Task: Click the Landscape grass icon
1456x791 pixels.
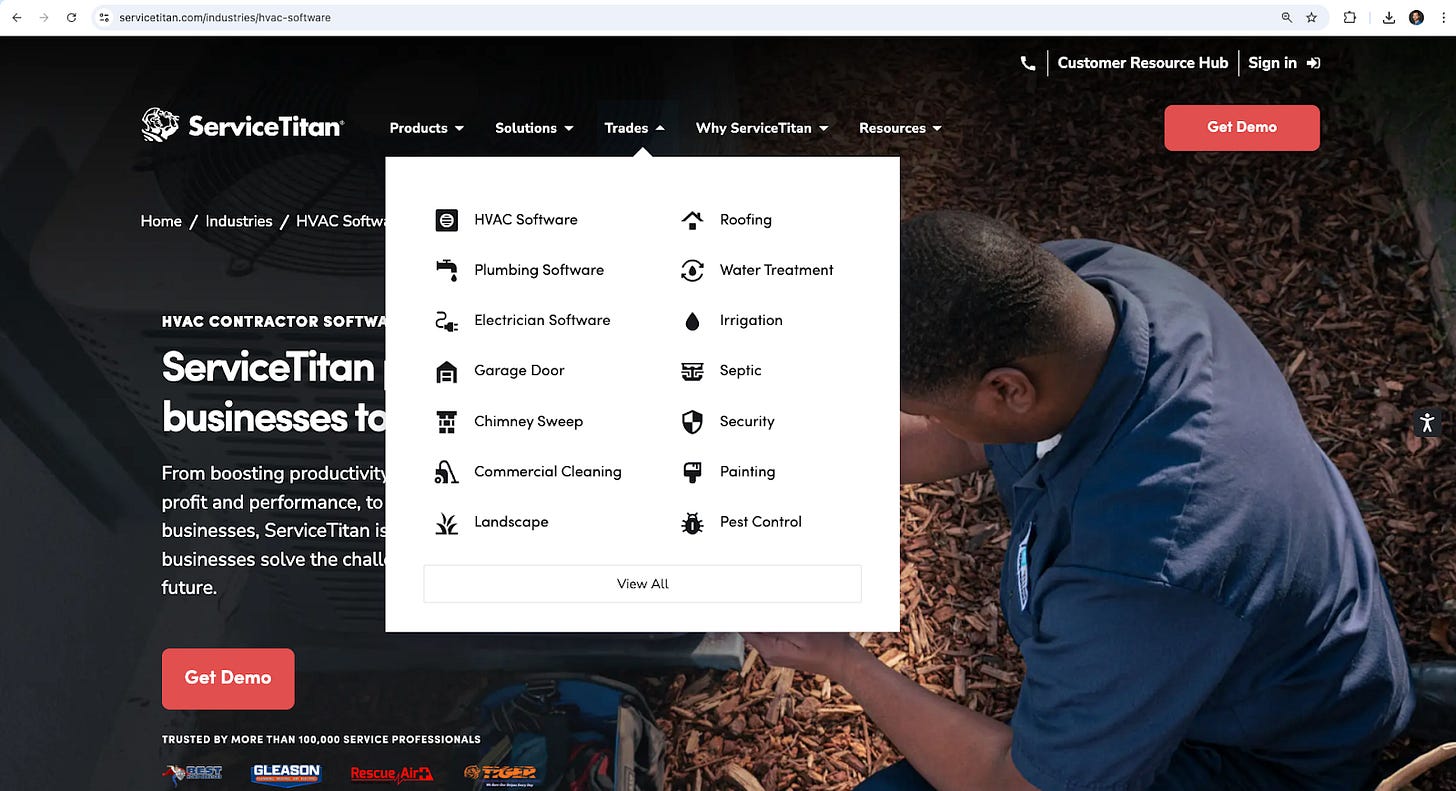Action: click(447, 523)
